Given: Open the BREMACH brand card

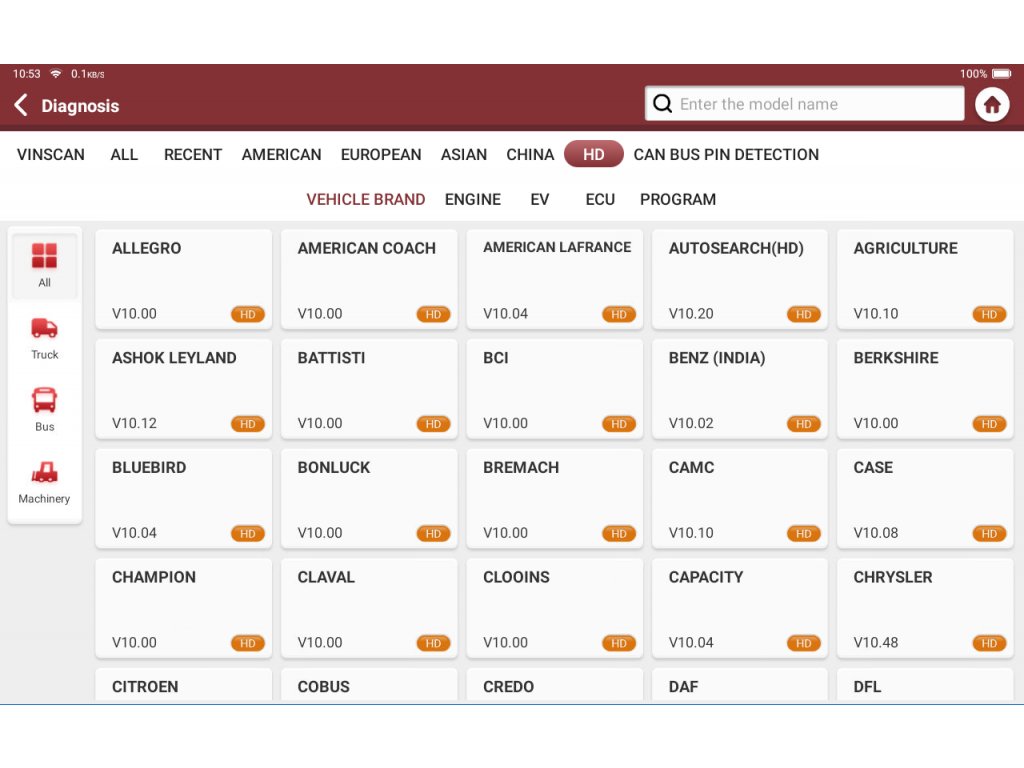Looking at the screenshot, I should (x=554, y=498).
